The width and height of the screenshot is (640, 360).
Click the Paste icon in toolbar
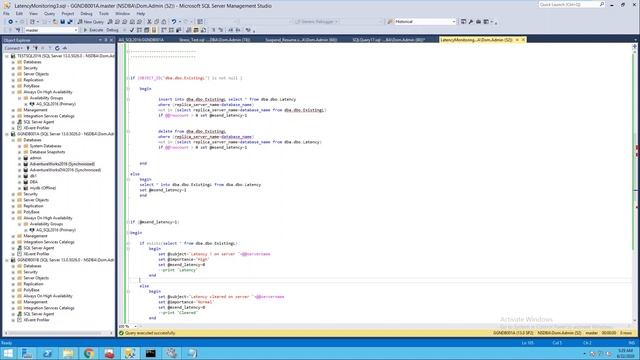(164, 22)
